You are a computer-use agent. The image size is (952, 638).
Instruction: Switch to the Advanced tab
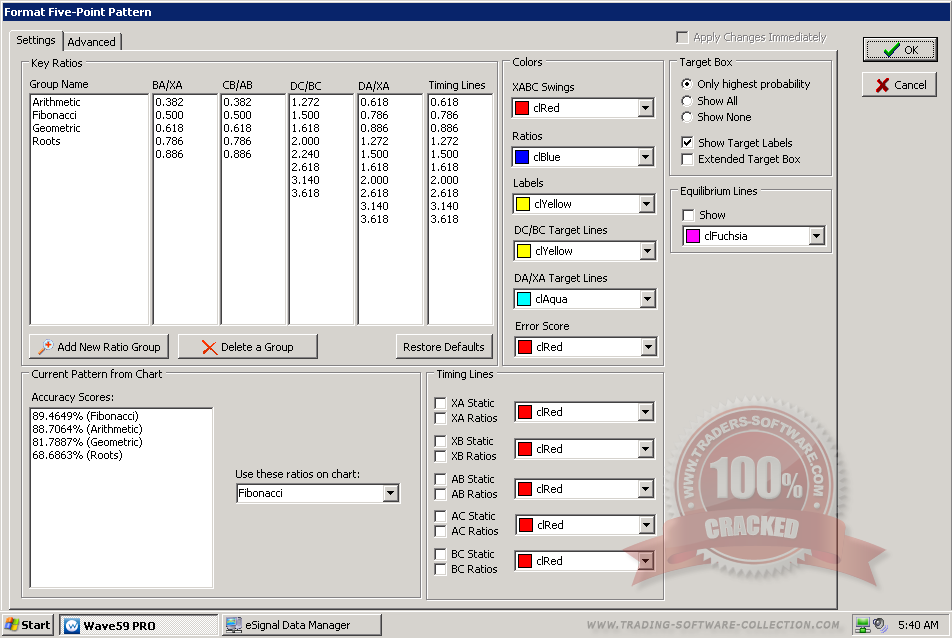click(x=92, y=42)
